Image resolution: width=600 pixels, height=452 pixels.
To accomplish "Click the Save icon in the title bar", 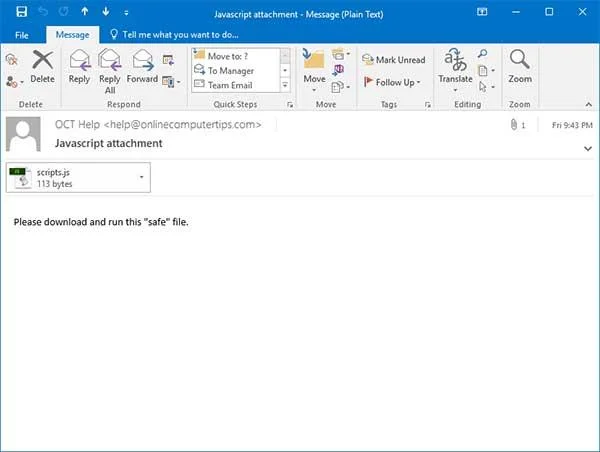I will tap(21, 12).
